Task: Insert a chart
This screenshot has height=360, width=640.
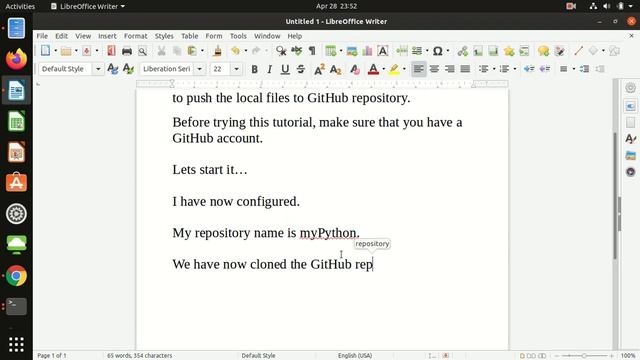Action: 367,51
